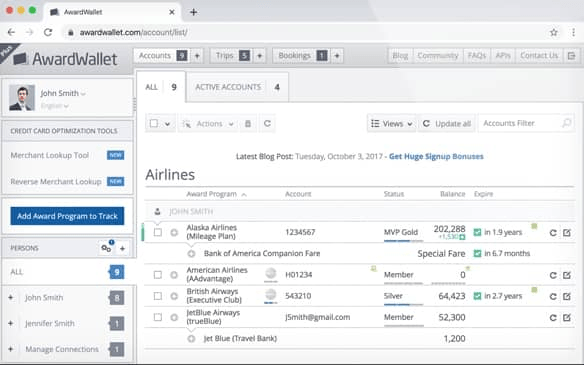Viewport: 584px width, 365px height.
Task: Click British Airways Silver status progress bar
Action: [403, 305]
